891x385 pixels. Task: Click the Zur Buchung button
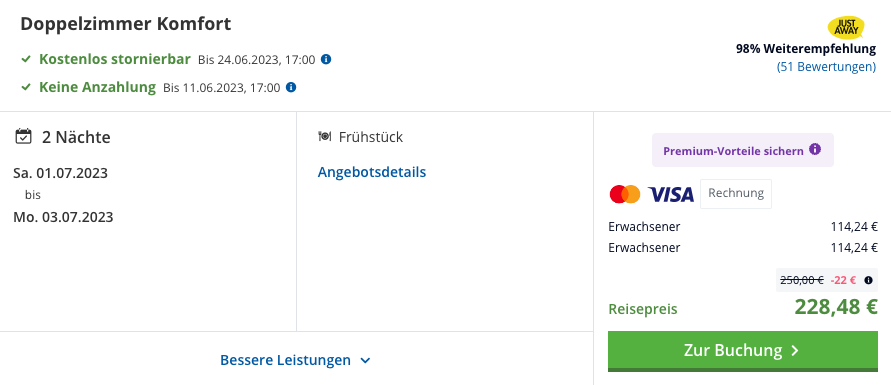(743, 351)
